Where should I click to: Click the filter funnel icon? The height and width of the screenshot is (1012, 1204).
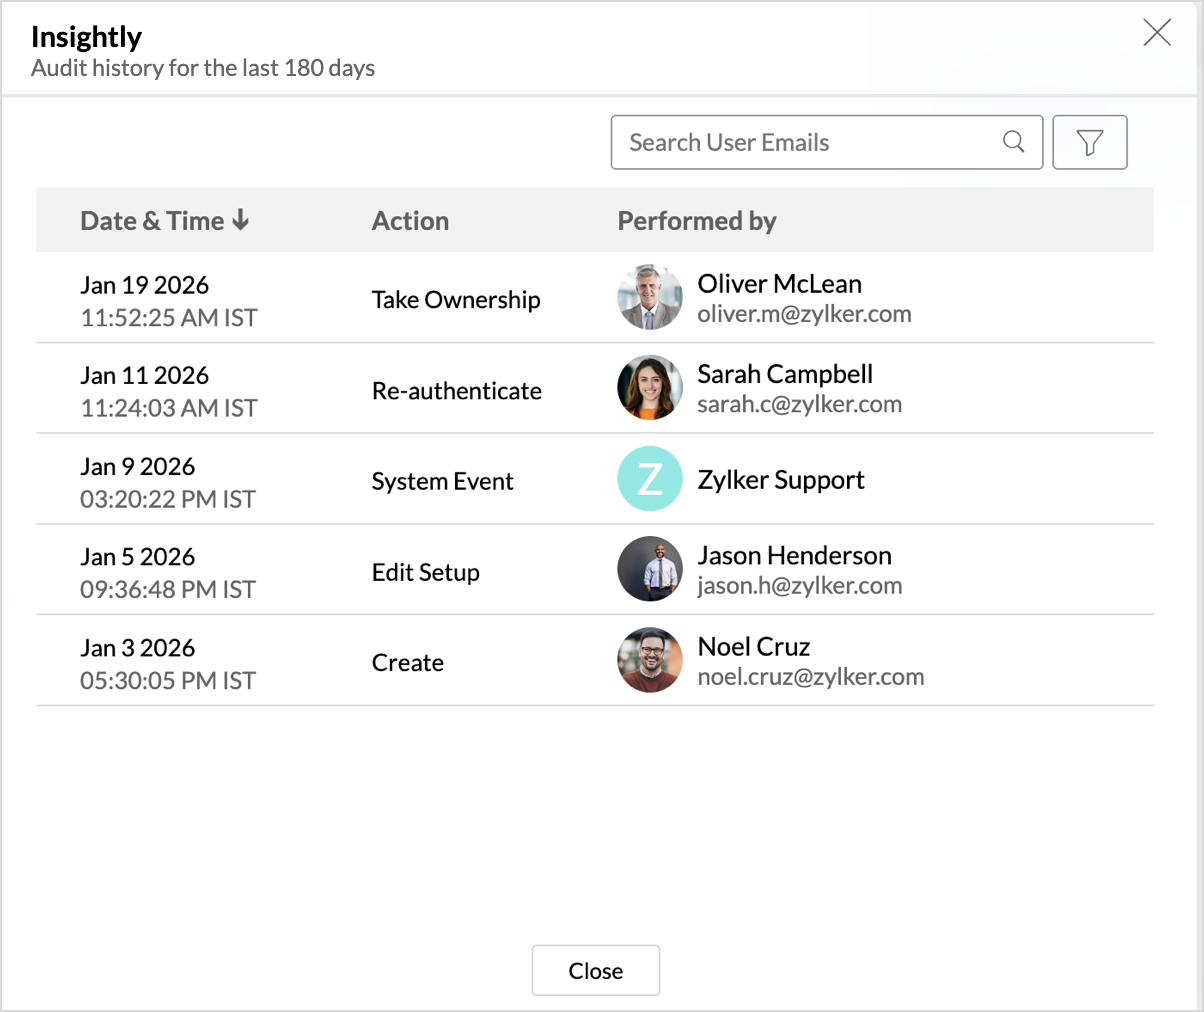click(x=1090, y=143)
